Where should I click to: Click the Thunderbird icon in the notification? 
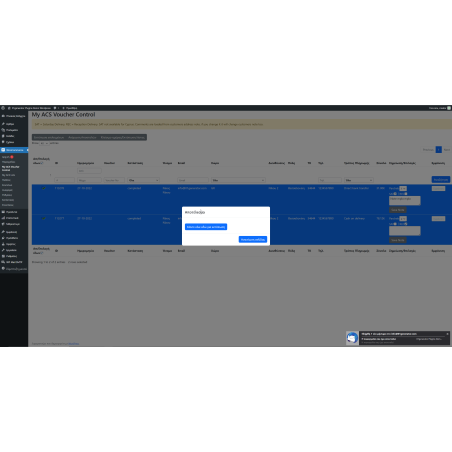(352, 338)
